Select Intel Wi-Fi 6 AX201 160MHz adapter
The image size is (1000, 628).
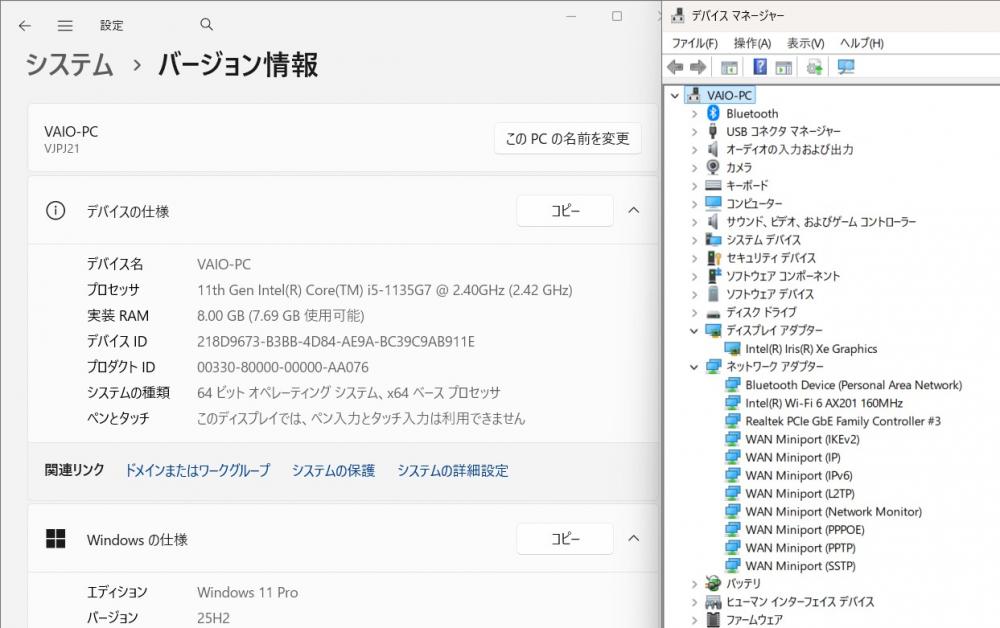[x=823, y=403]
